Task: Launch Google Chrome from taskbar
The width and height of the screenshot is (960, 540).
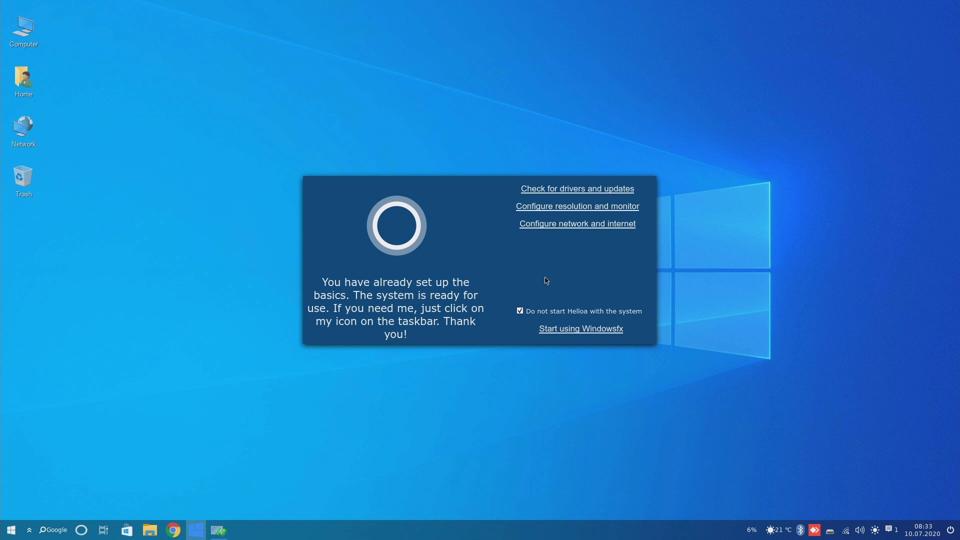Action: (x=173, y=530)
